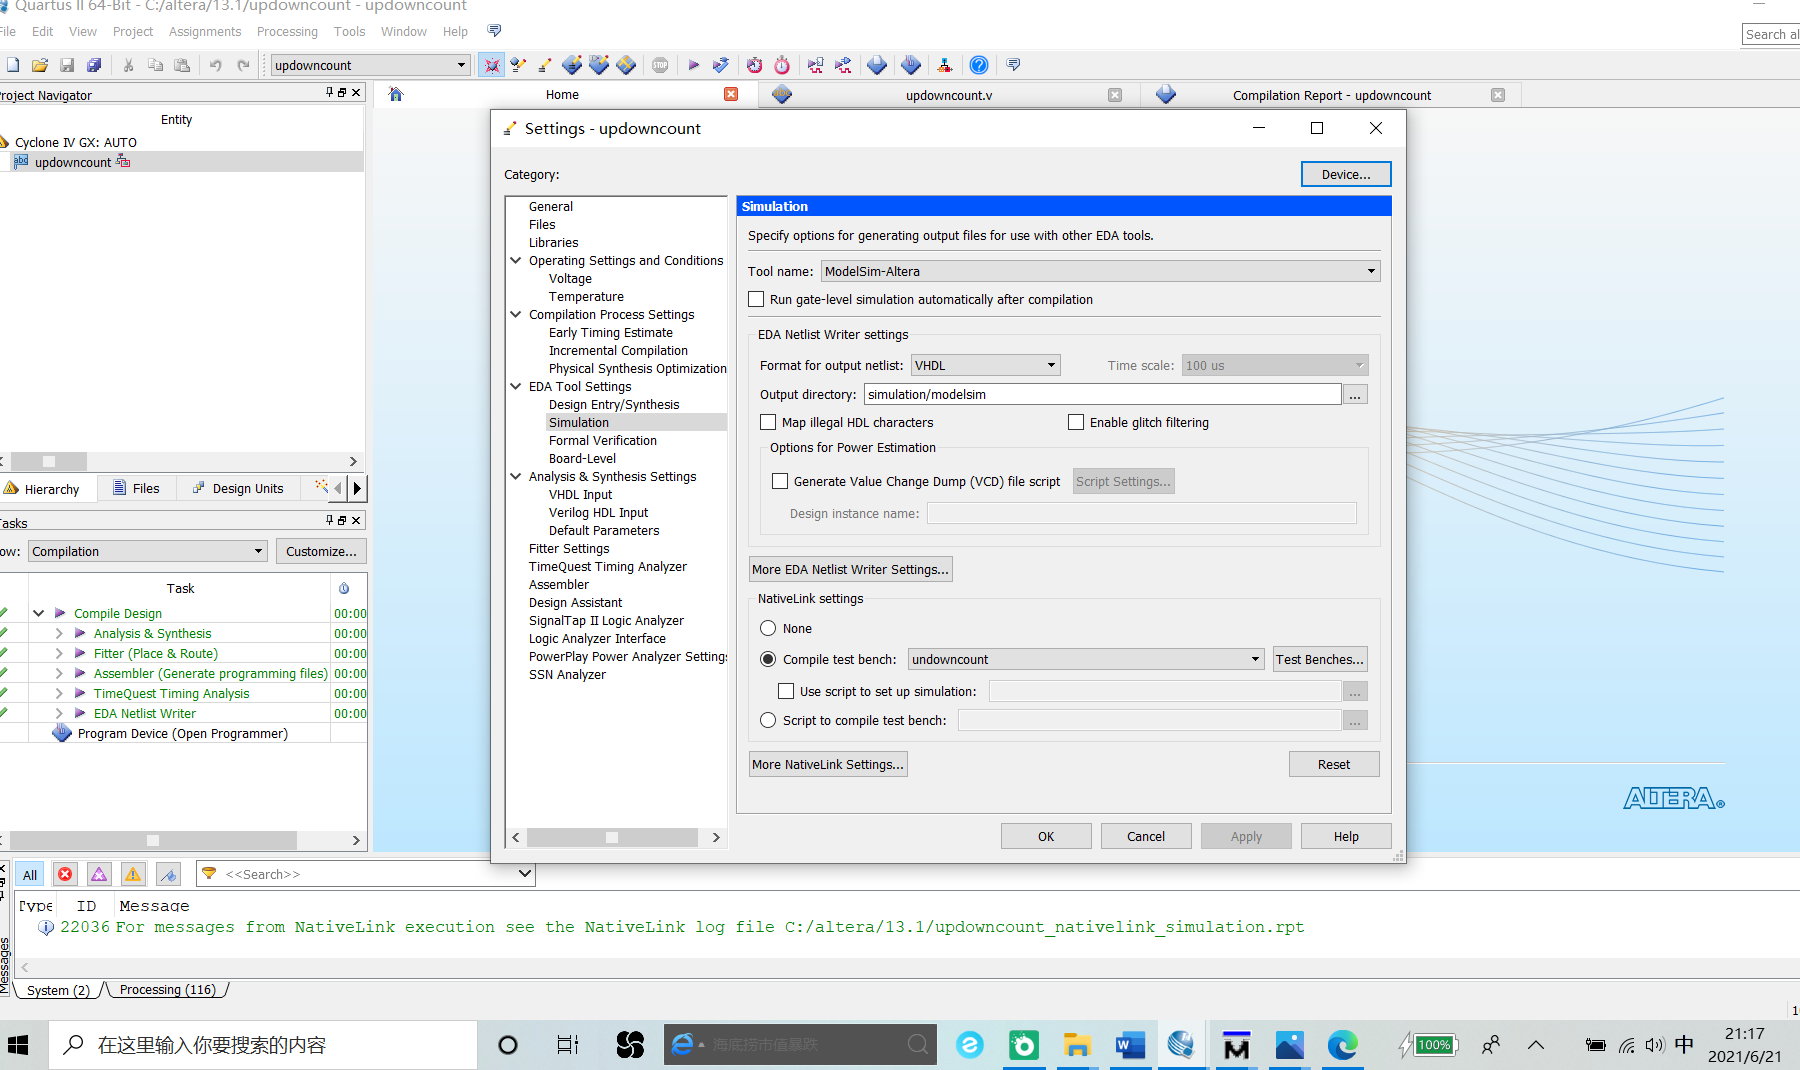Viewport: 1800px width, 1070px height.
Task: Click the Output directory text field
Action: pyautogui.click(x=1102, y=394)
